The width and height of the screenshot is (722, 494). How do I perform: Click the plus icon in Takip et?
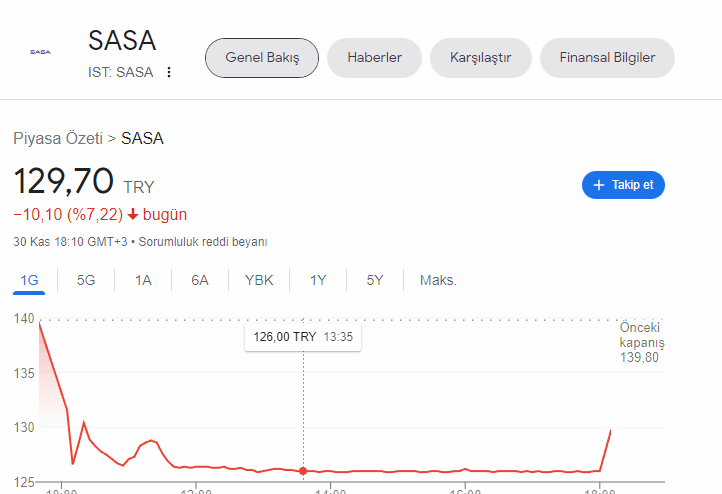(x=599, y=185)
